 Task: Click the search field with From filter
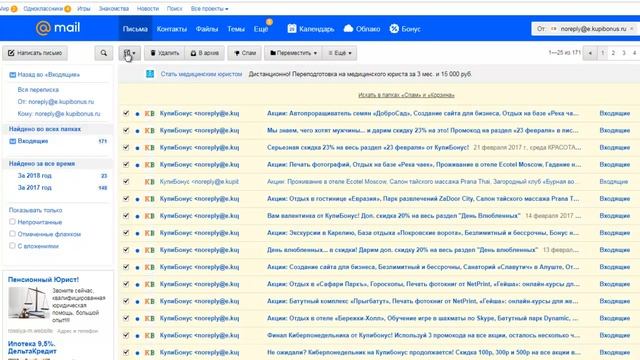(585, 29)
